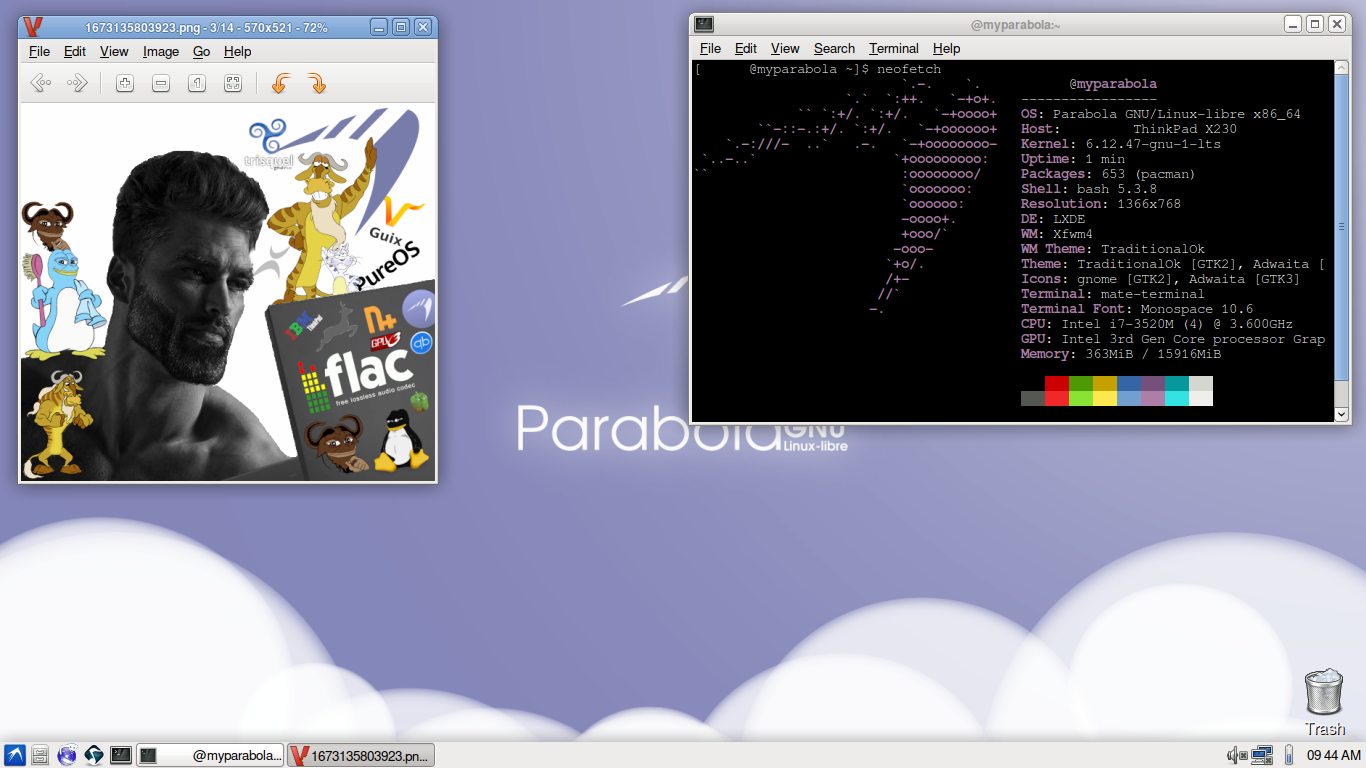This screenshot has height=768, width=1366.
Task: Check the battery indicator in the tray
Action: [x=1290, y=755]
